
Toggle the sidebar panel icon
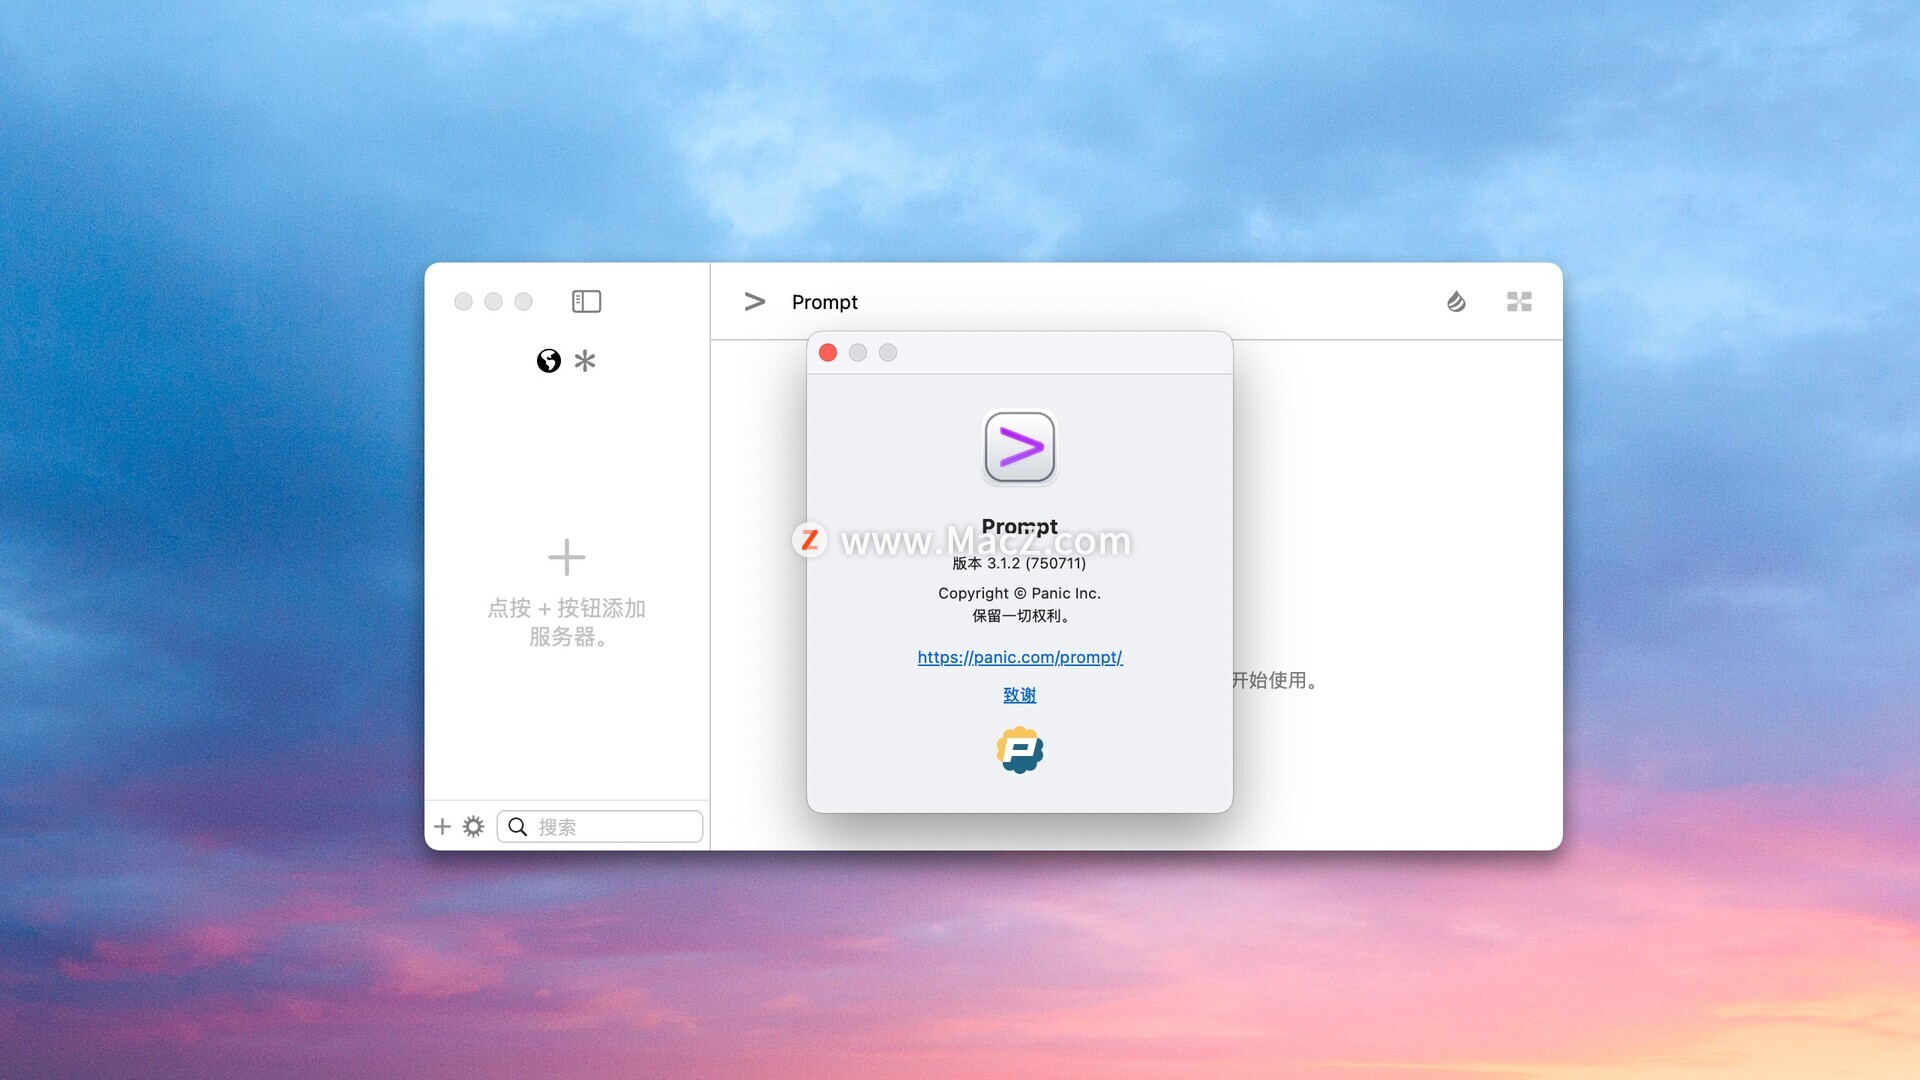point(586,301)
